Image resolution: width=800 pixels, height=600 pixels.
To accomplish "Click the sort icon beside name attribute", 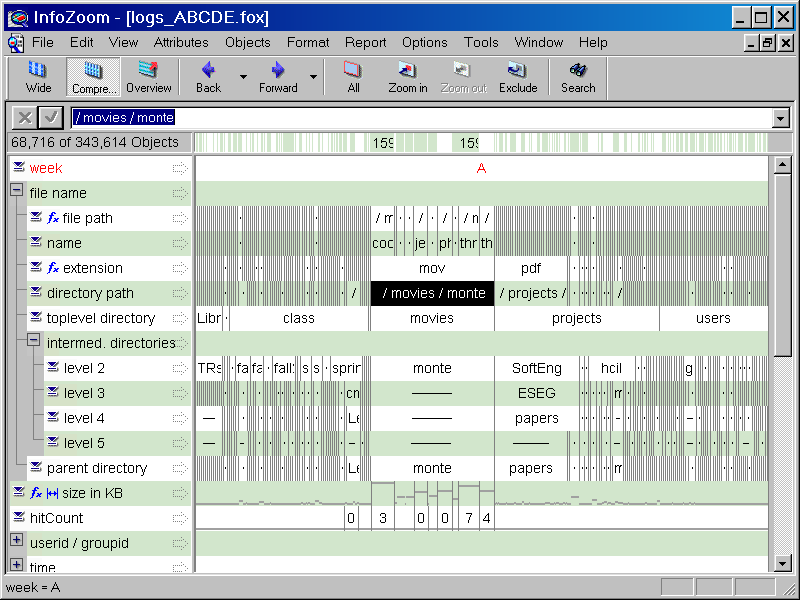I will coord(36,241).
